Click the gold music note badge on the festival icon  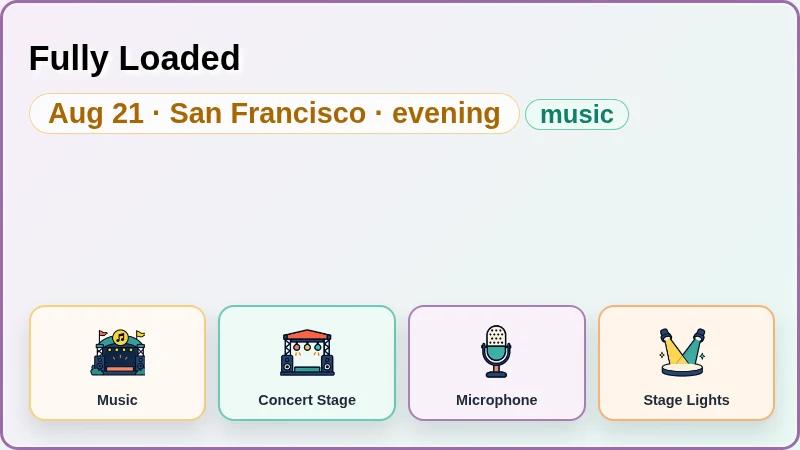(x=120, y=337)
